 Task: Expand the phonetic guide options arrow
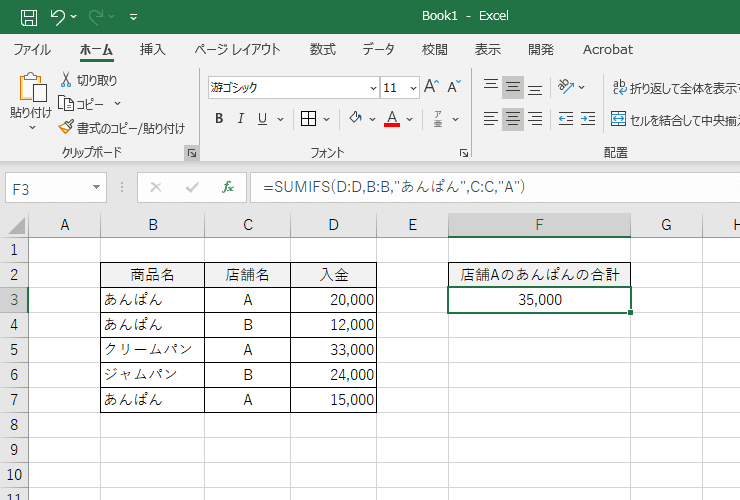pos(455,119)
